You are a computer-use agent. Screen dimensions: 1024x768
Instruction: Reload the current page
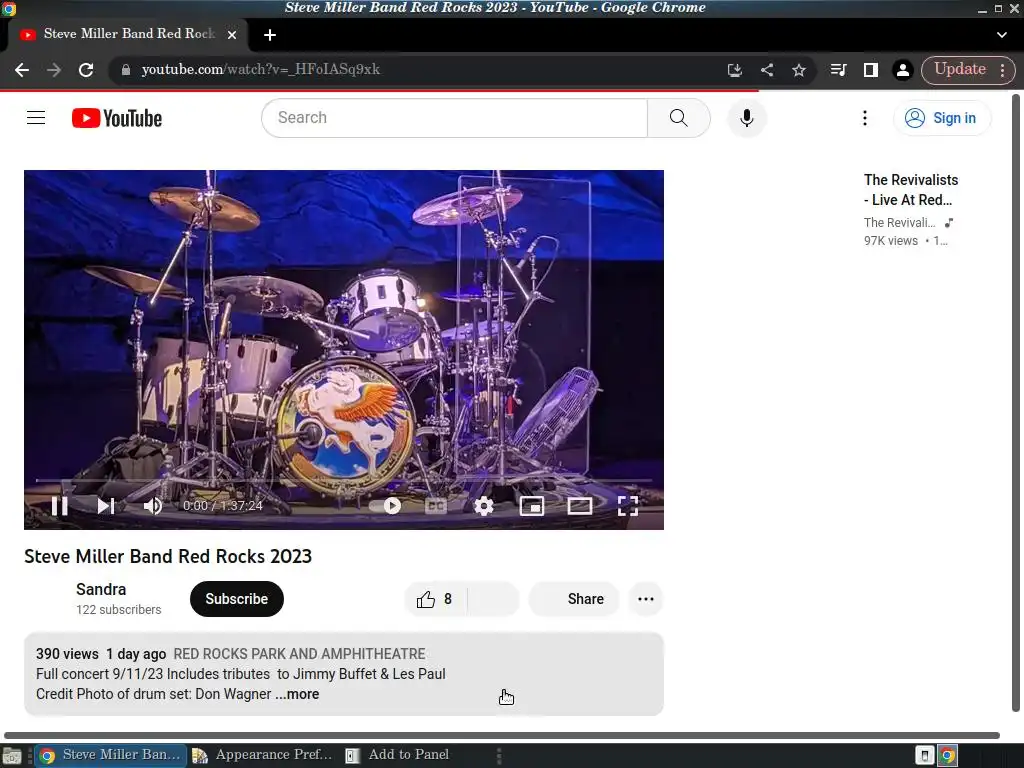point(86,70)
